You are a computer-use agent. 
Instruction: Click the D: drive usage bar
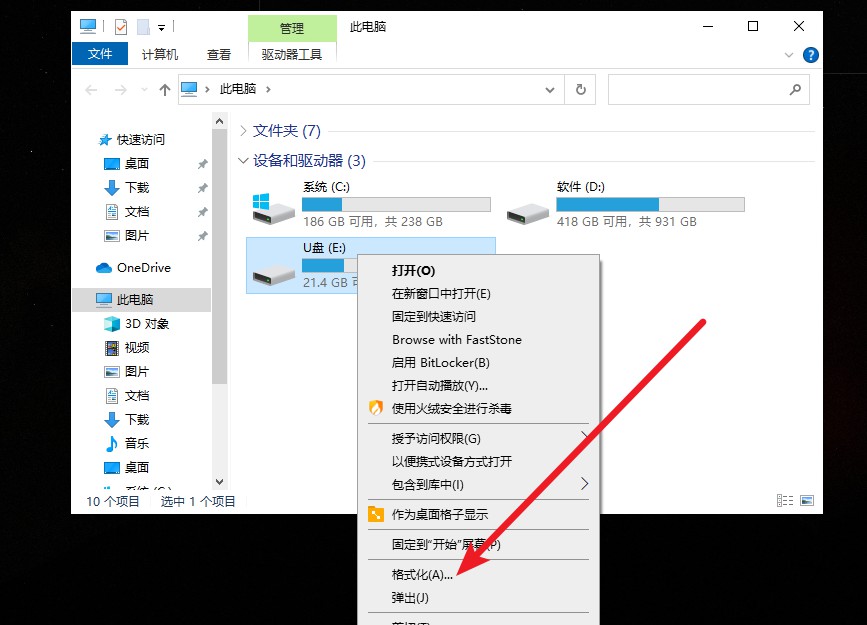click(x=650, y=205)
